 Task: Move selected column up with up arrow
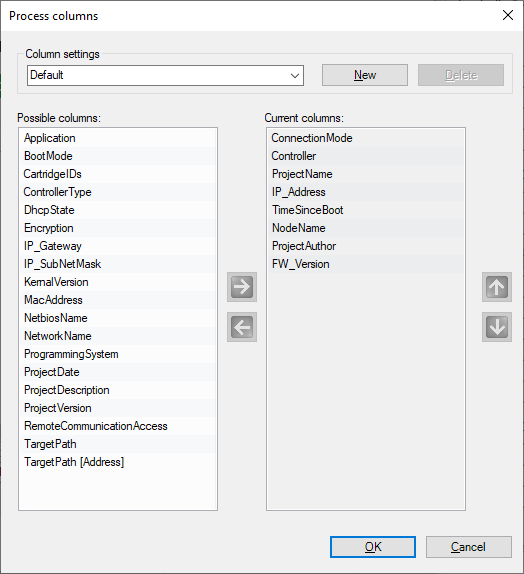(x=497, y=287)
